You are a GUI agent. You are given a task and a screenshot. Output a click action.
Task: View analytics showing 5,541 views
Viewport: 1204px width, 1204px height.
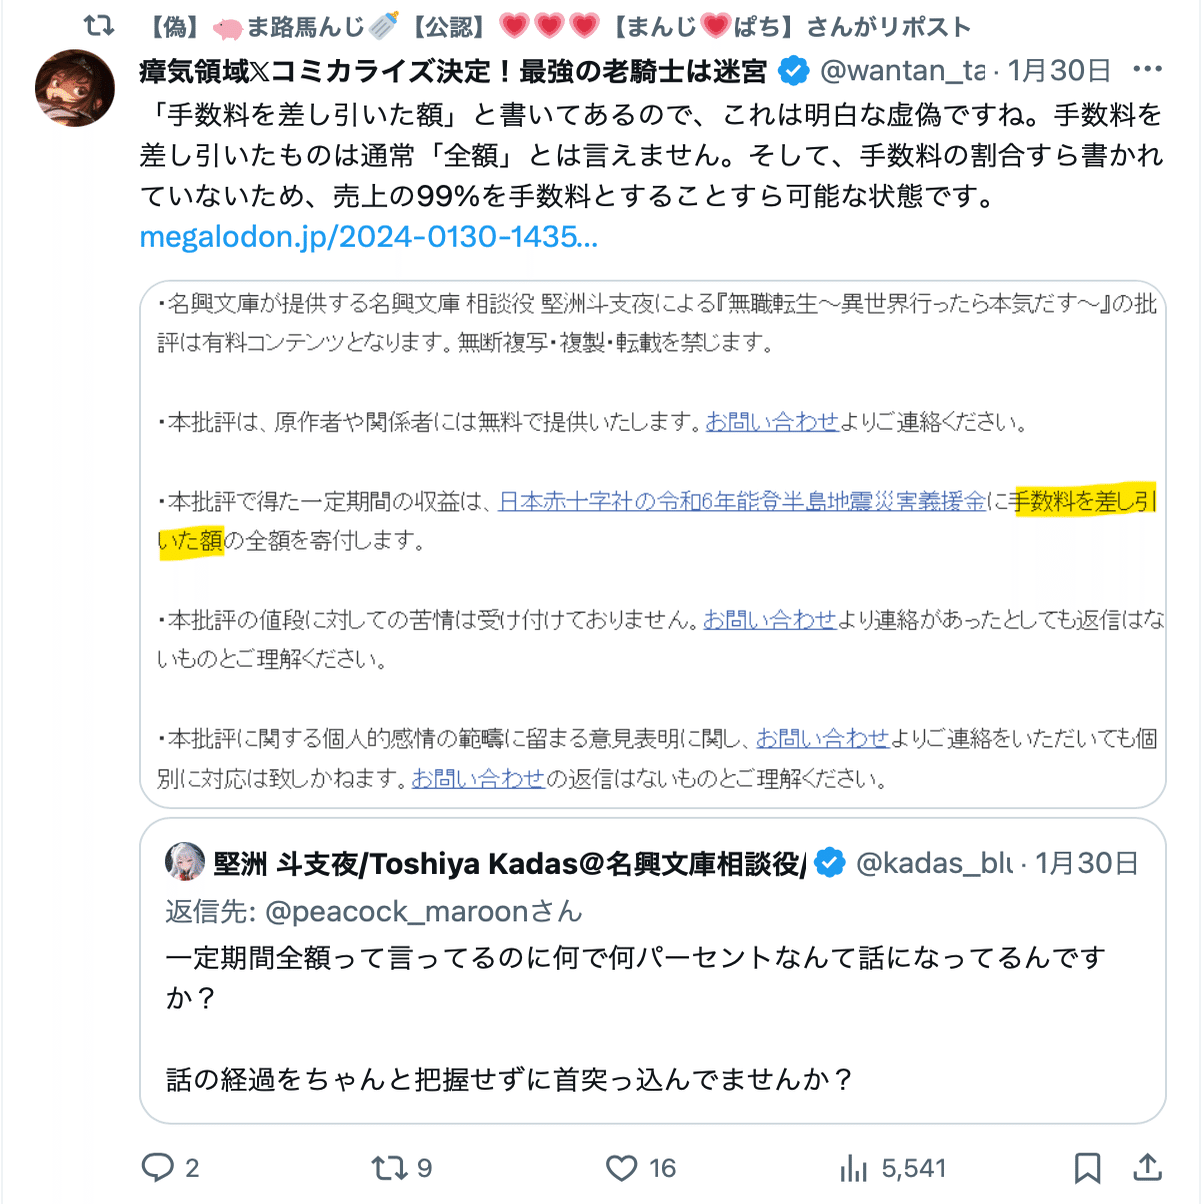854,1167
